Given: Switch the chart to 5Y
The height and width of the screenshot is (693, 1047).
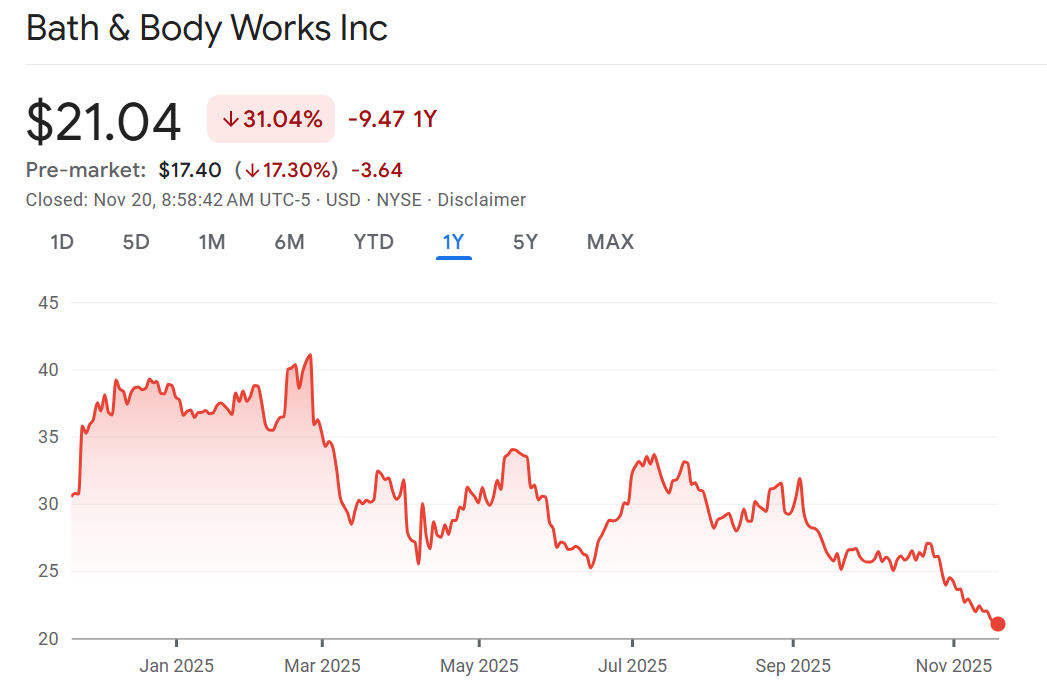Looking at the screenshot, I should [x=525, y=242].
